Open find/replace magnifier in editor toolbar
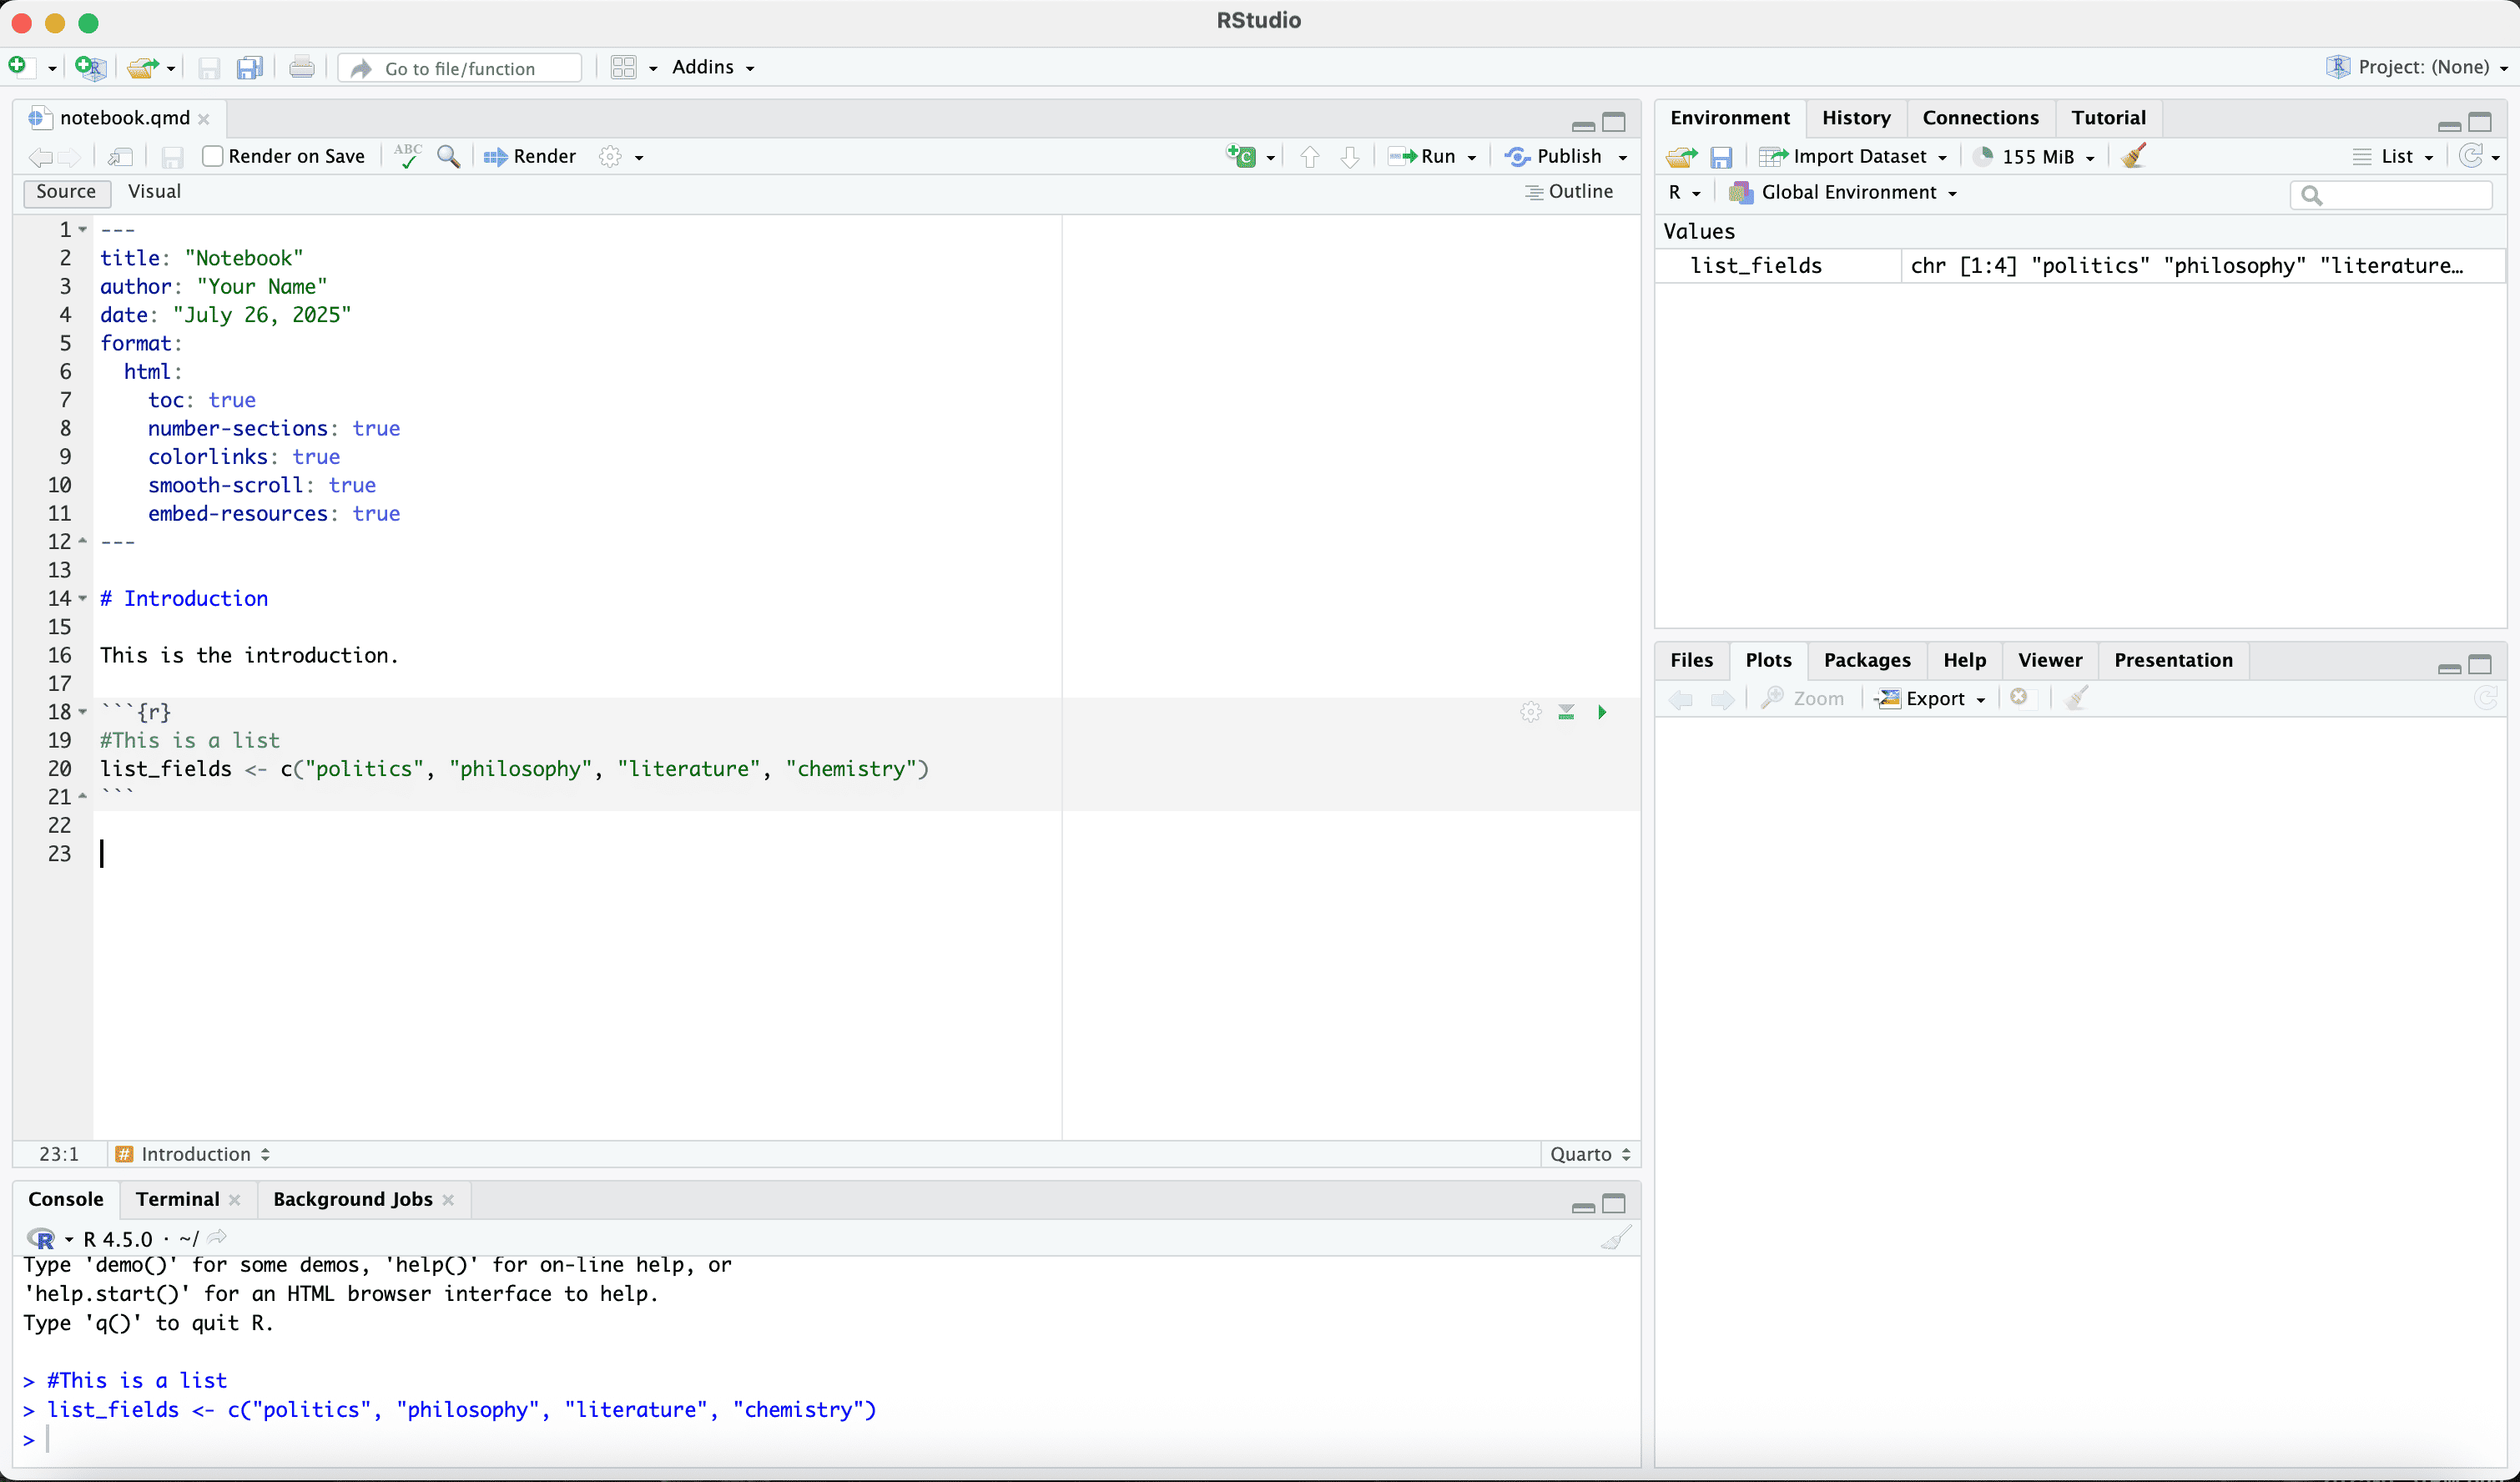Image resolution: width=2520 pixels, height=1482 pixels. [449, 156]
